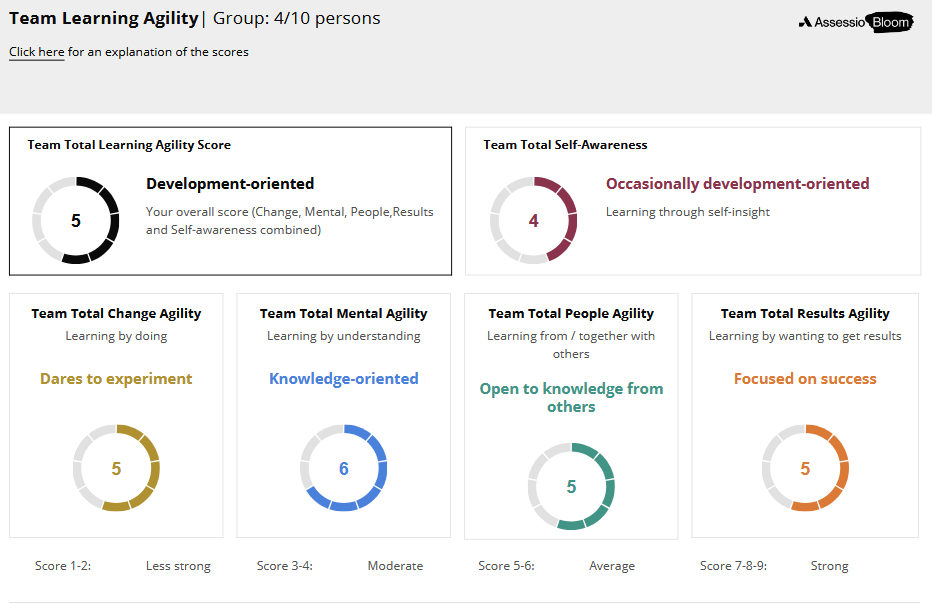Click the 'Knowledge-oriented' label
Image resolution: width=932 pixels, height=612 pixels.
344,378
